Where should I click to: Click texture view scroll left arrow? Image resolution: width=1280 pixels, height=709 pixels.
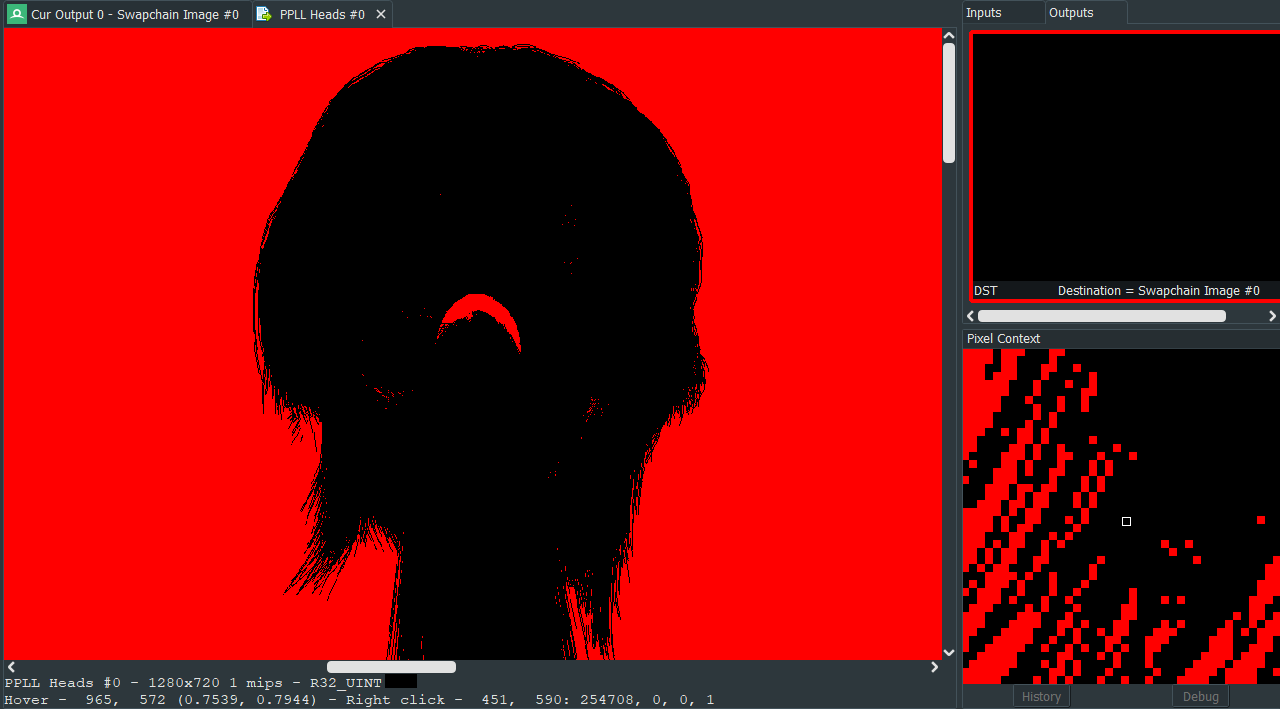pyautogui.click(x=11, y=667)
